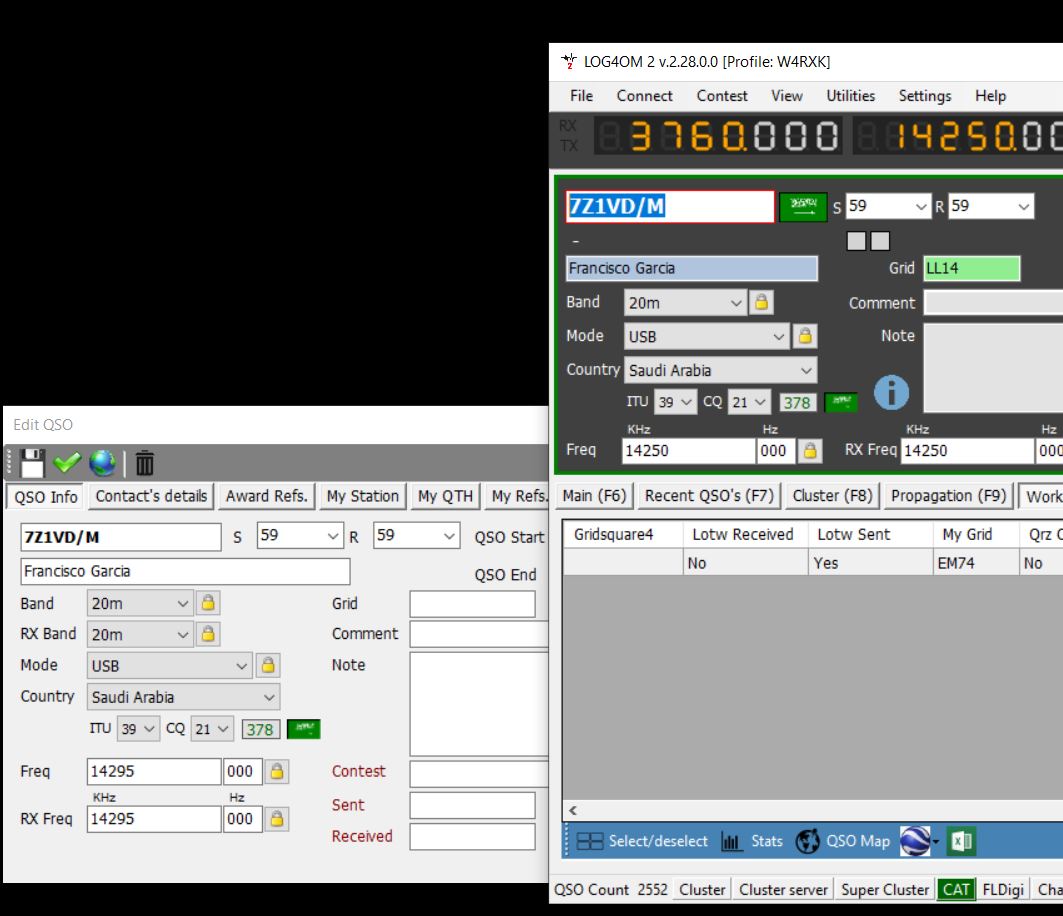Open the Stats bar chart icon
Screen dimensions: 1063x916
[731, 841]
